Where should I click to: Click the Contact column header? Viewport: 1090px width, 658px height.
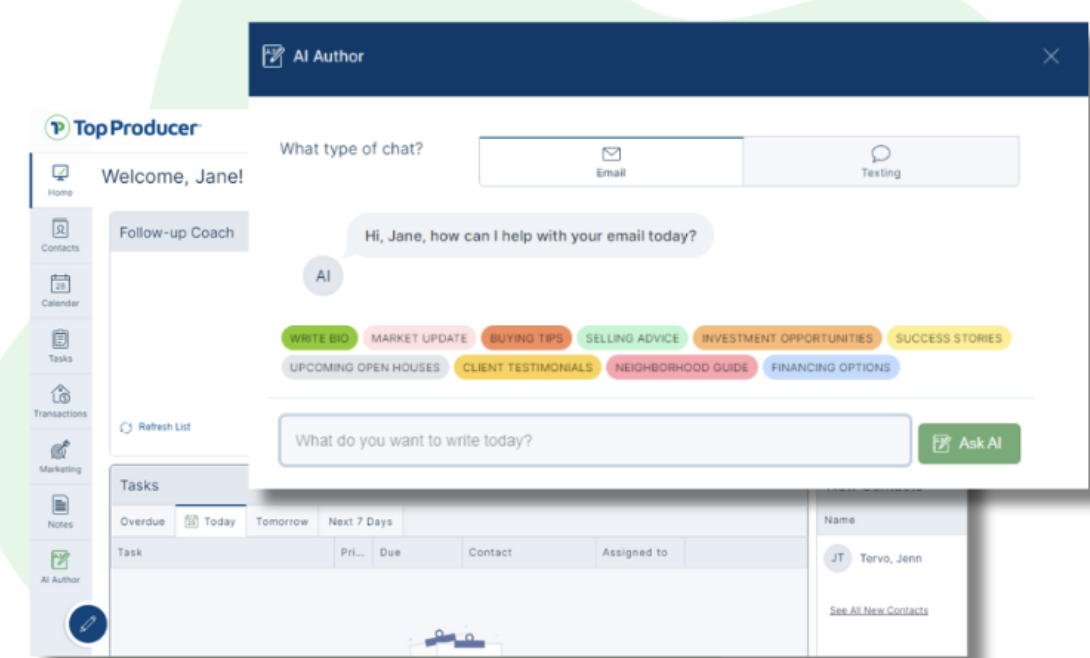528,552
